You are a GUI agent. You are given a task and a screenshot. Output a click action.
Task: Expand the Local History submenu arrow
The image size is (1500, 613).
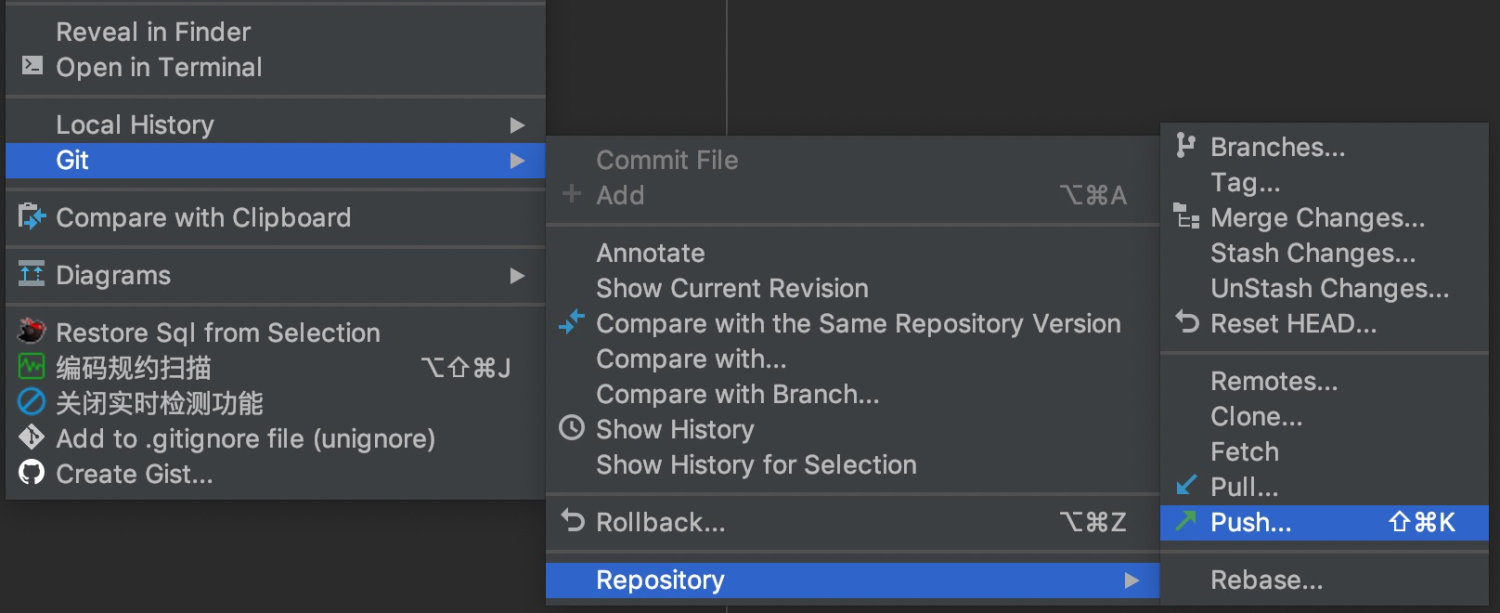(517, 125)
